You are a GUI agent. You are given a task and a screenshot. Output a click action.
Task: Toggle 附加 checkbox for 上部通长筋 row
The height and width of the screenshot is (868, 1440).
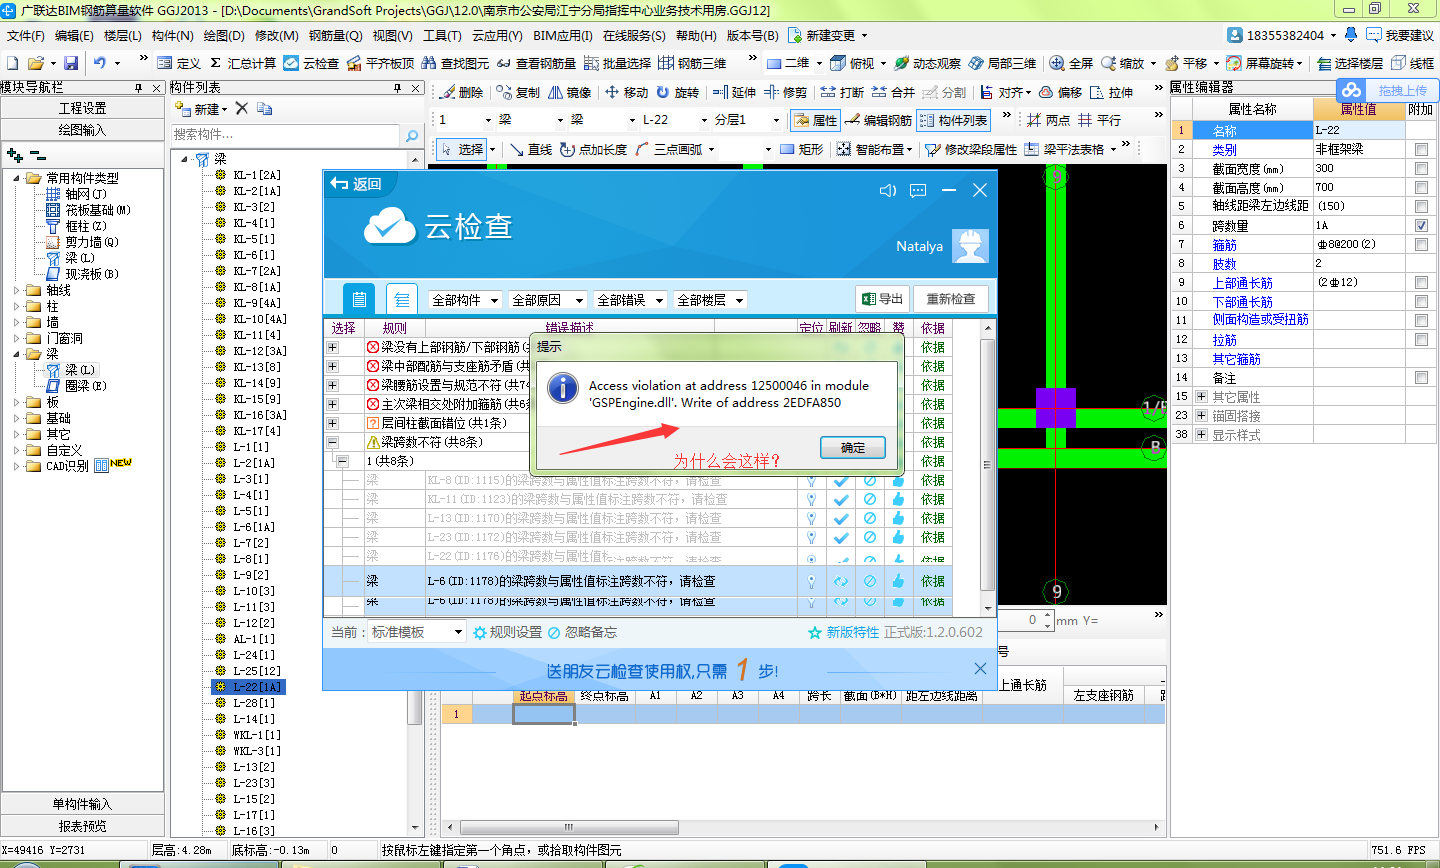click(1421, 282)
